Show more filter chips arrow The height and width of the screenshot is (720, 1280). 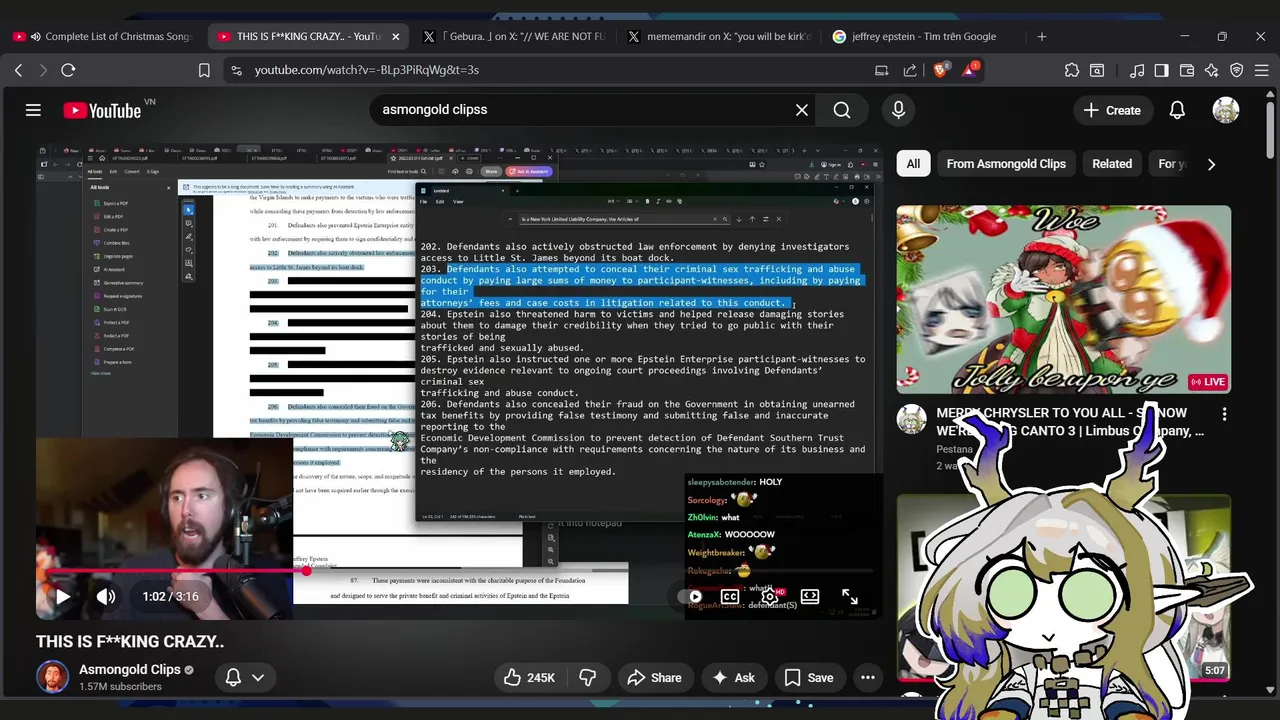point(1211,164)
